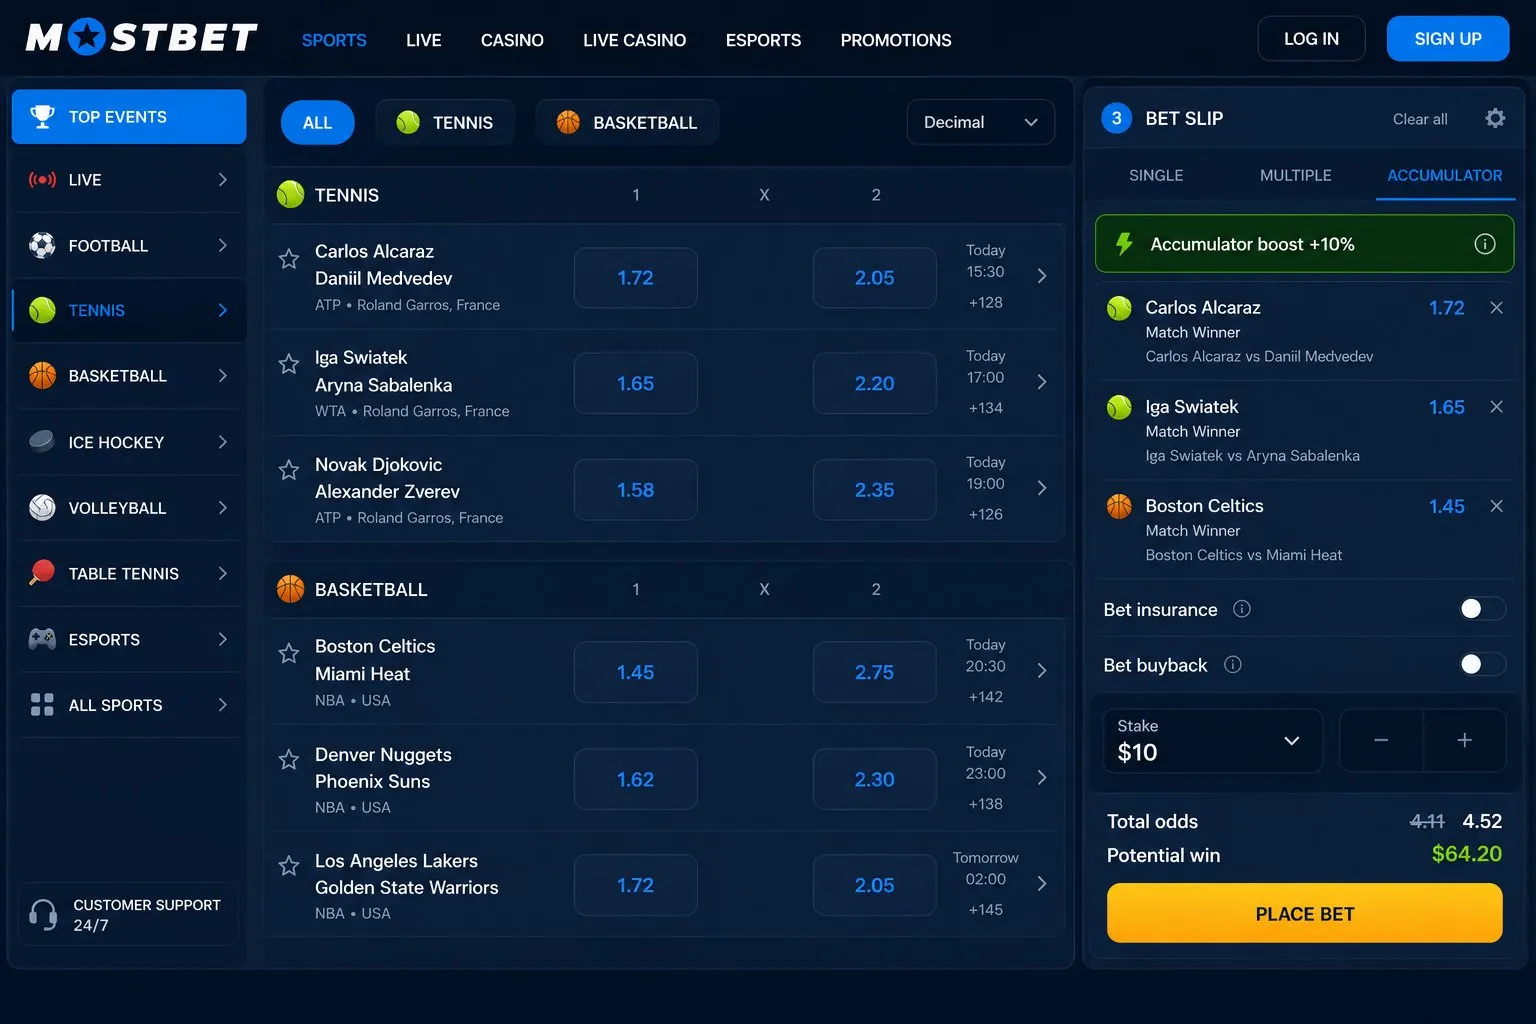
Task: Favorite the Djokovic vs Zverev match star
Action: pos(289,470)
